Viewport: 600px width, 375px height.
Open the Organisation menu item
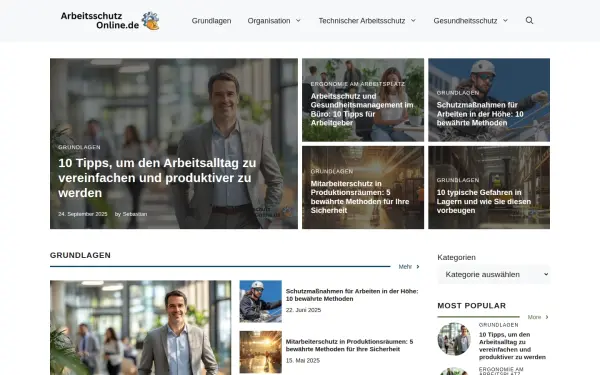click(x=269, y=21)
